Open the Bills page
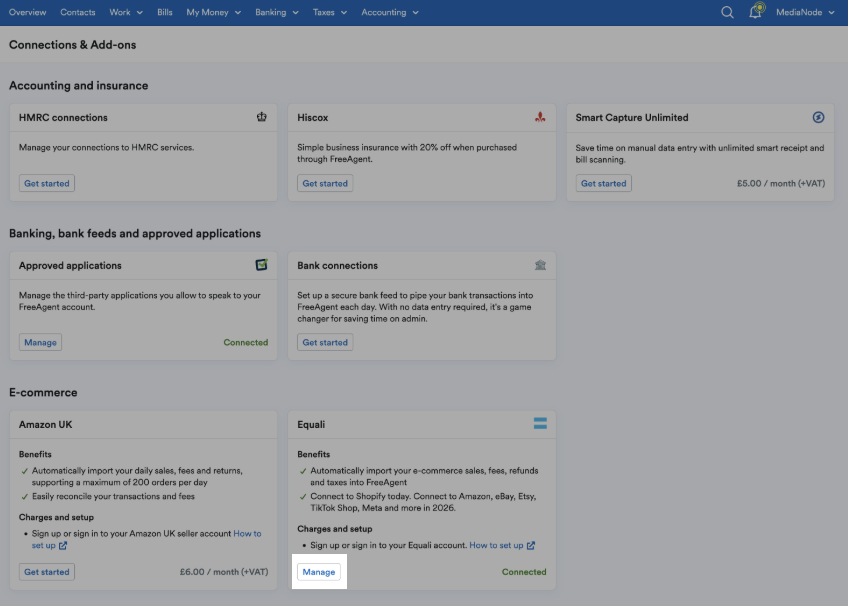Screen dimensions: 848x606 point(164,12)
